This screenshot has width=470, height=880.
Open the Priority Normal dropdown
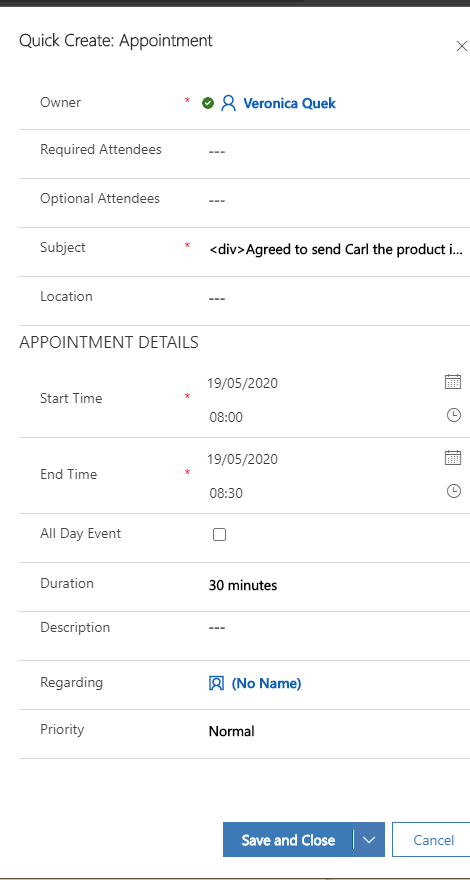click(336, 731)
